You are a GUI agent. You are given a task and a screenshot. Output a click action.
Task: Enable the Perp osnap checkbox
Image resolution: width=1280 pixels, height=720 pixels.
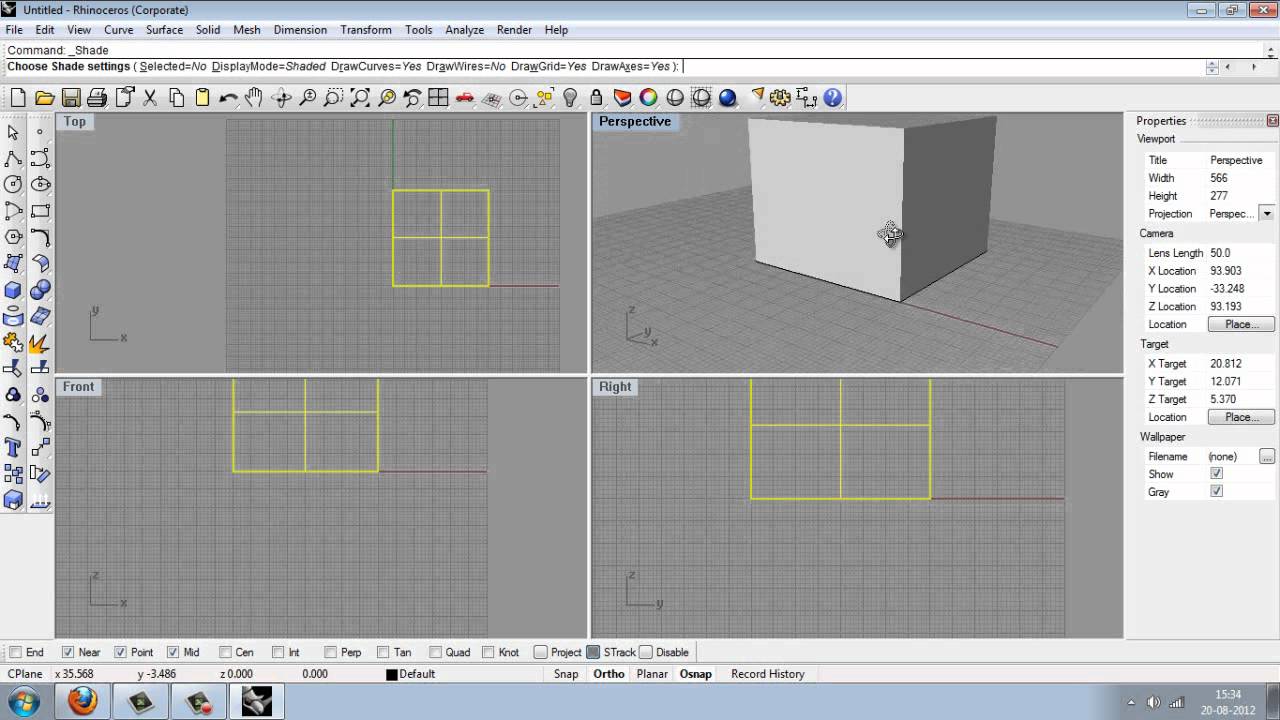(x=330, y=652)
